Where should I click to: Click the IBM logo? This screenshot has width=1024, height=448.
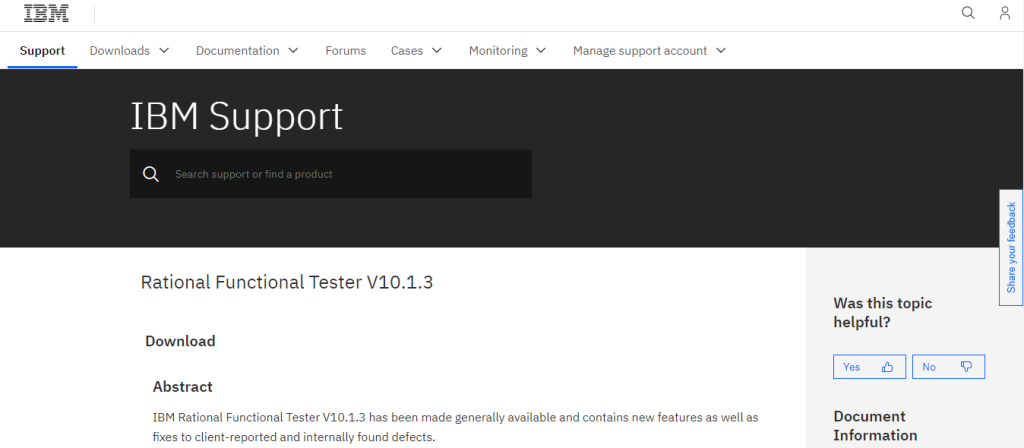46,13
